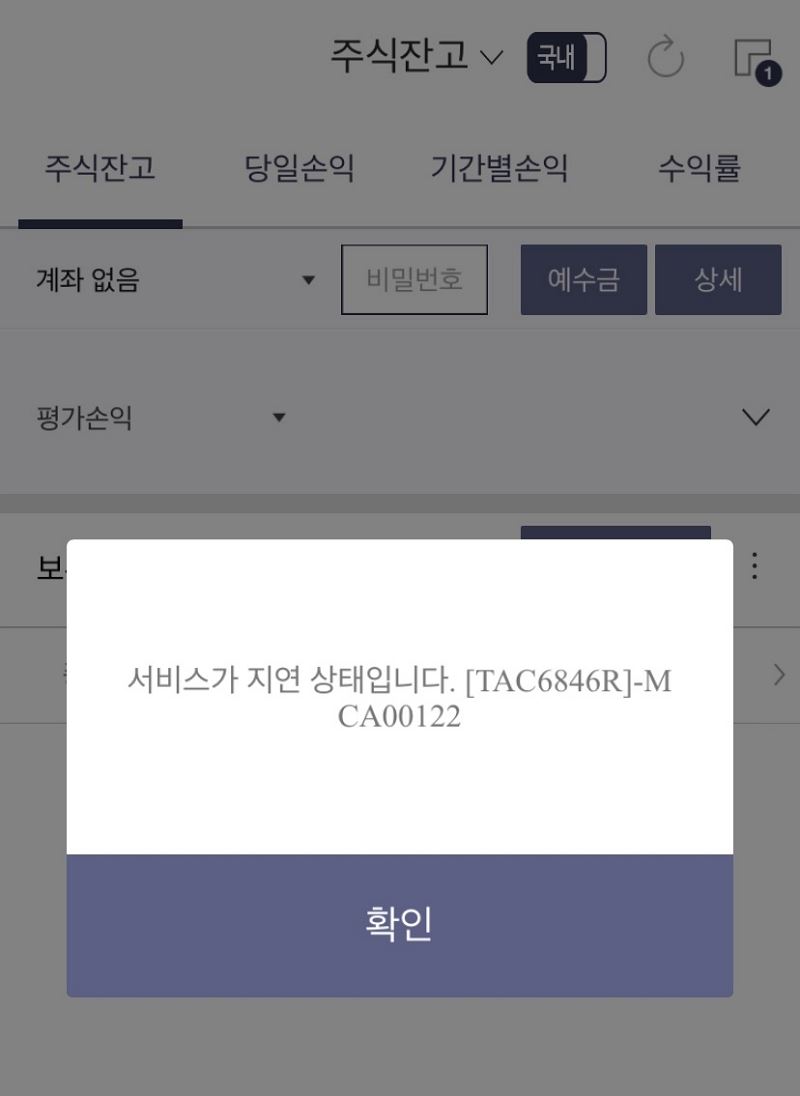The width and height of the screenshot is (800, 1096).
Task: Tap the service delay error message text
Action: pos(400,698)
